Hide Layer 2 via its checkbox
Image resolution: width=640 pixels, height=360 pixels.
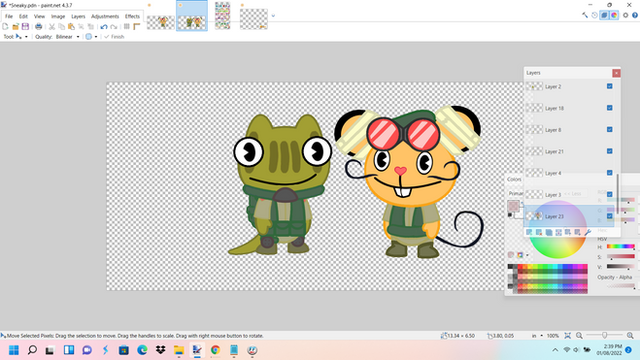pos(609,86)
